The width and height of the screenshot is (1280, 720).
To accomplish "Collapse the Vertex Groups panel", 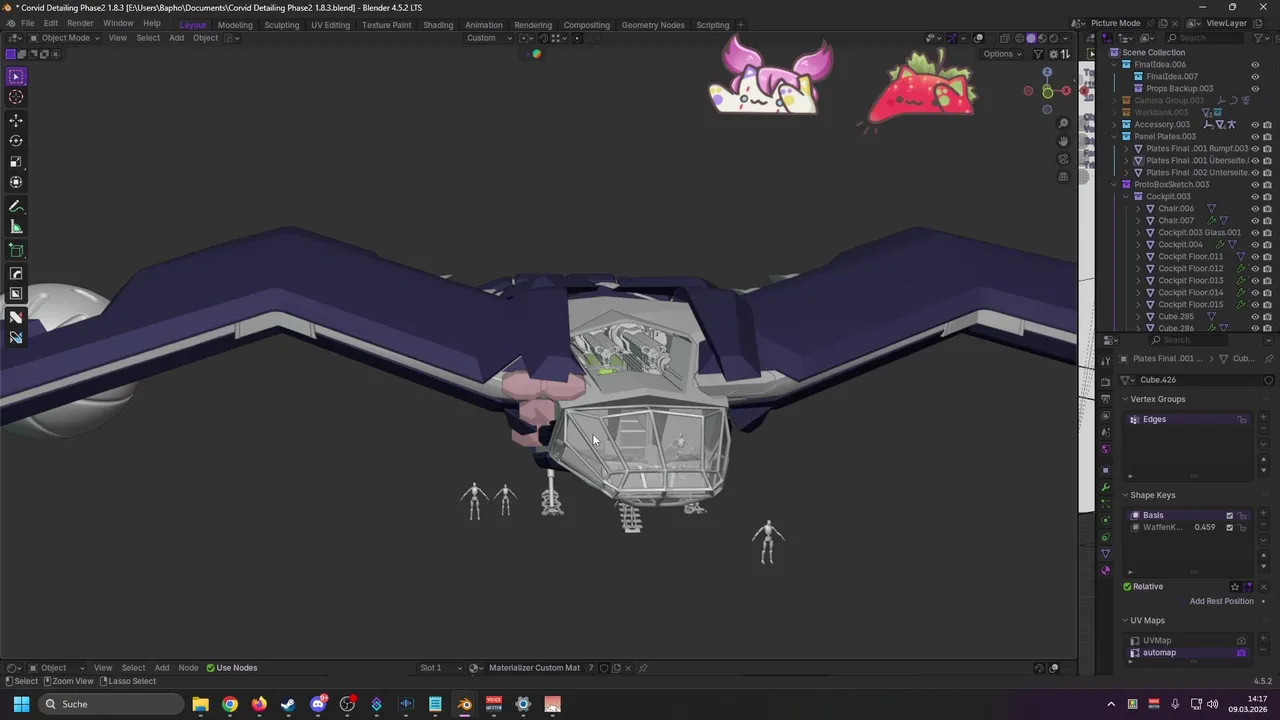I will (x=1125, y=399).
